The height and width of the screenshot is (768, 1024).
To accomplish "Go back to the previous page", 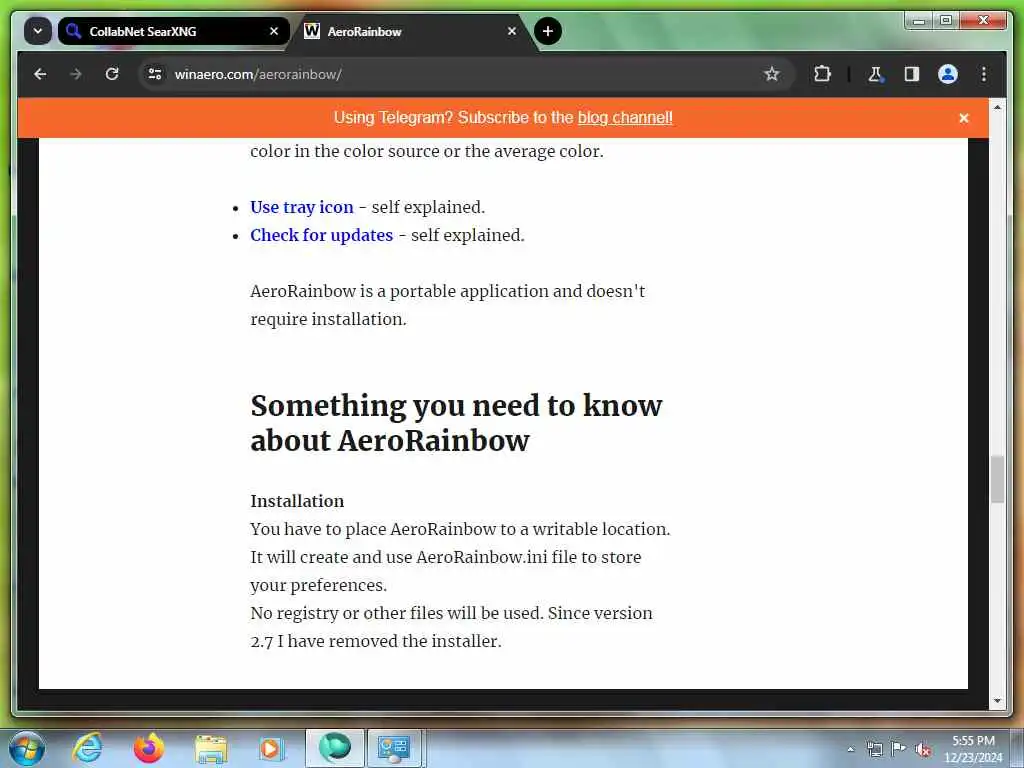I will pyautogui.click(x=40, y=74).
